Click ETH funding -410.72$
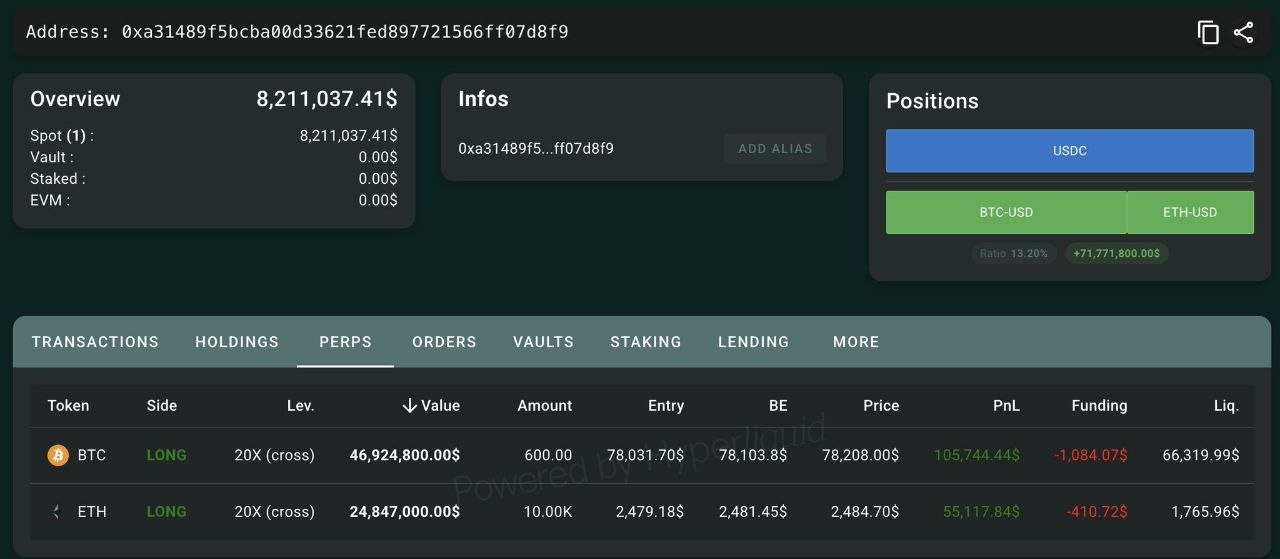Viewport: 1280px width, 559px height. click(x=1097, y=511)
